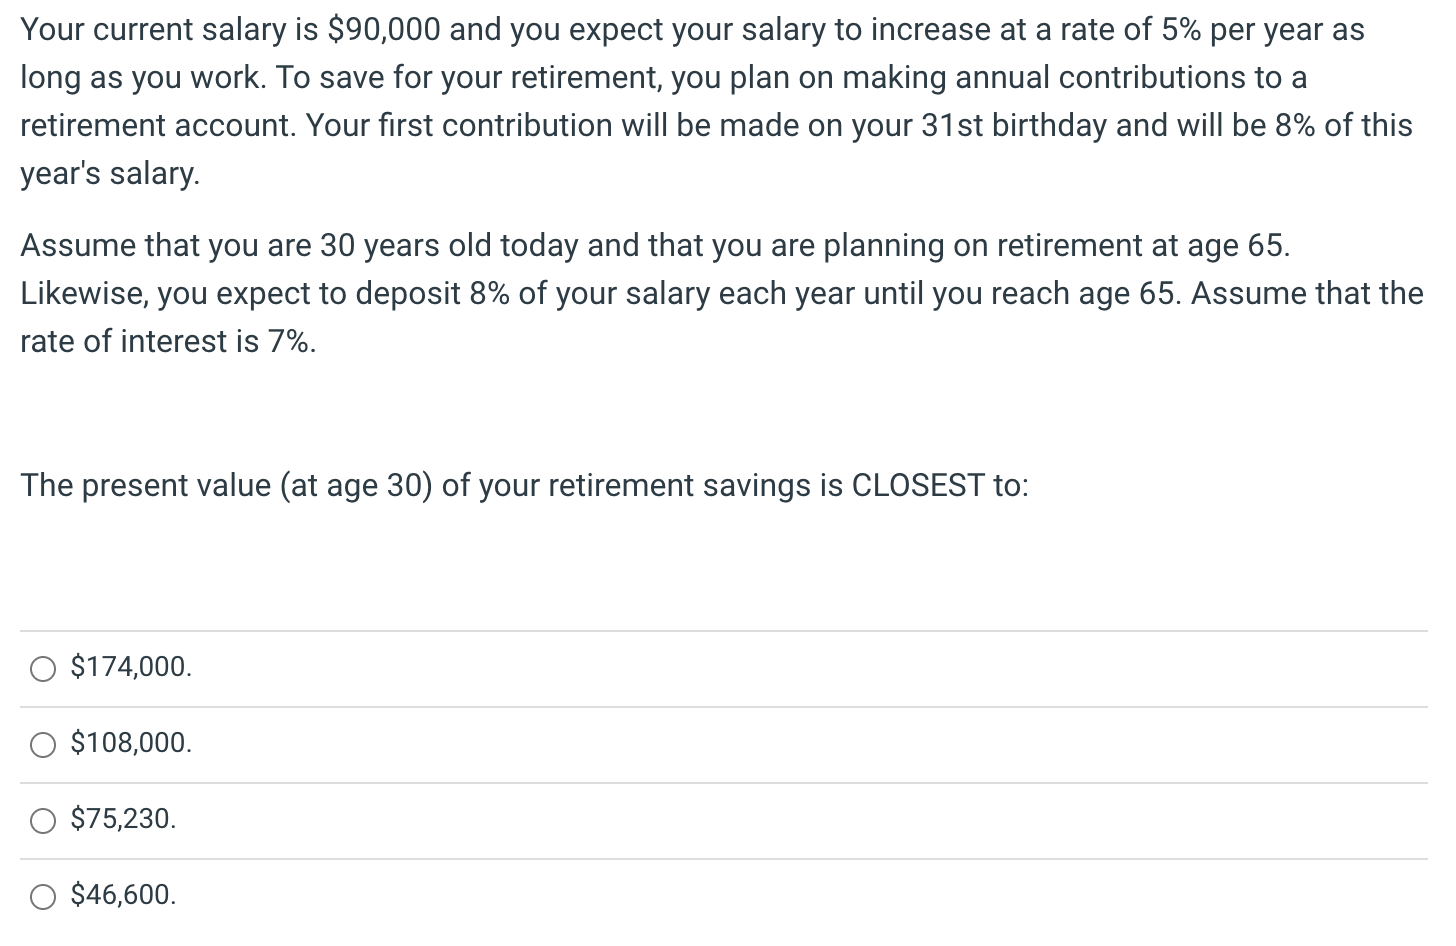The width and height of the screenshot is (1456, 946).
Task: Click the "$174,000." answer label text
Action: tap(131, 667)
